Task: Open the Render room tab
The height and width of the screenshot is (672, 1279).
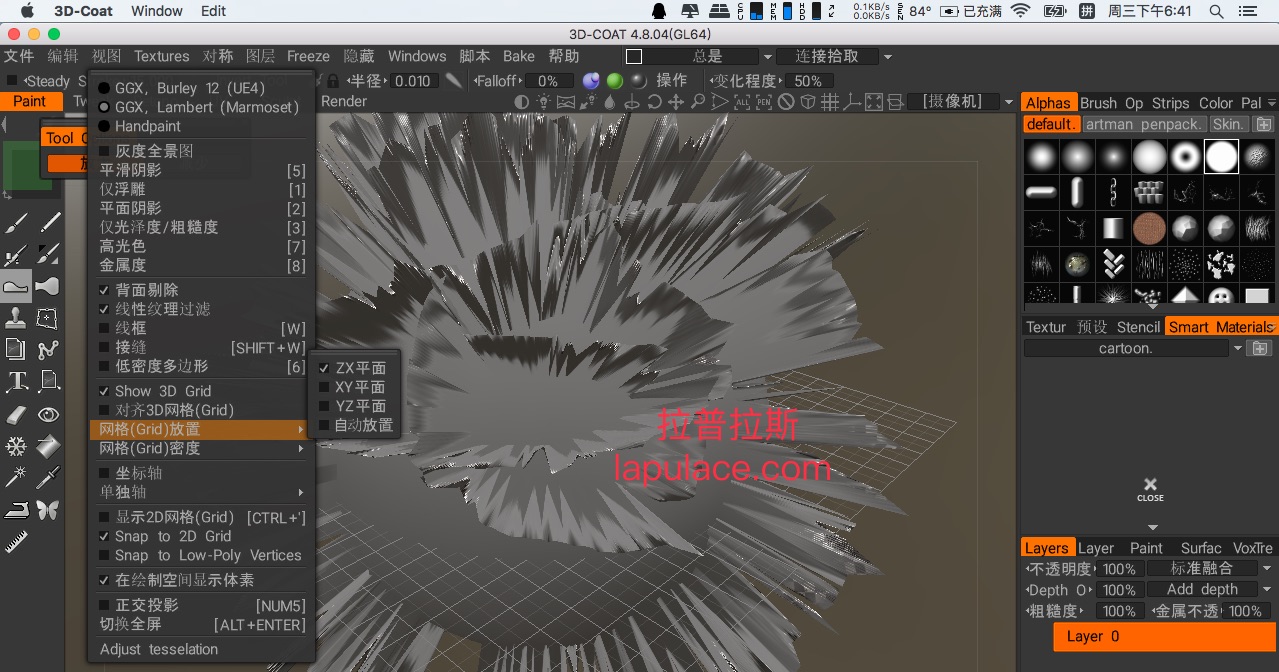Action: click(x=344, y=101)
